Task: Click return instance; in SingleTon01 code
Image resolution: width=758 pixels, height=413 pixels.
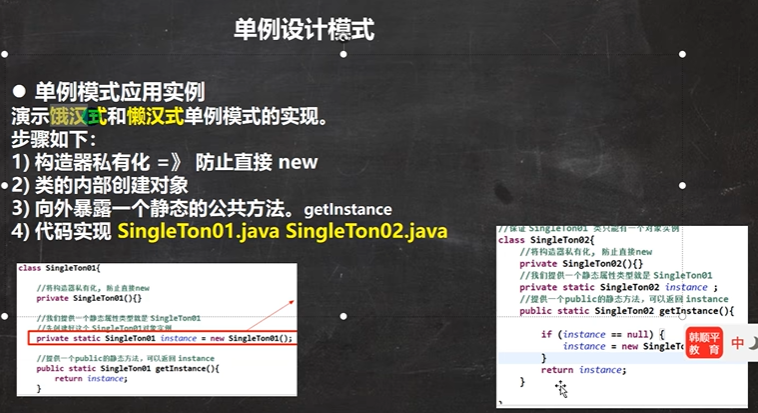Action: coord(91,379)
